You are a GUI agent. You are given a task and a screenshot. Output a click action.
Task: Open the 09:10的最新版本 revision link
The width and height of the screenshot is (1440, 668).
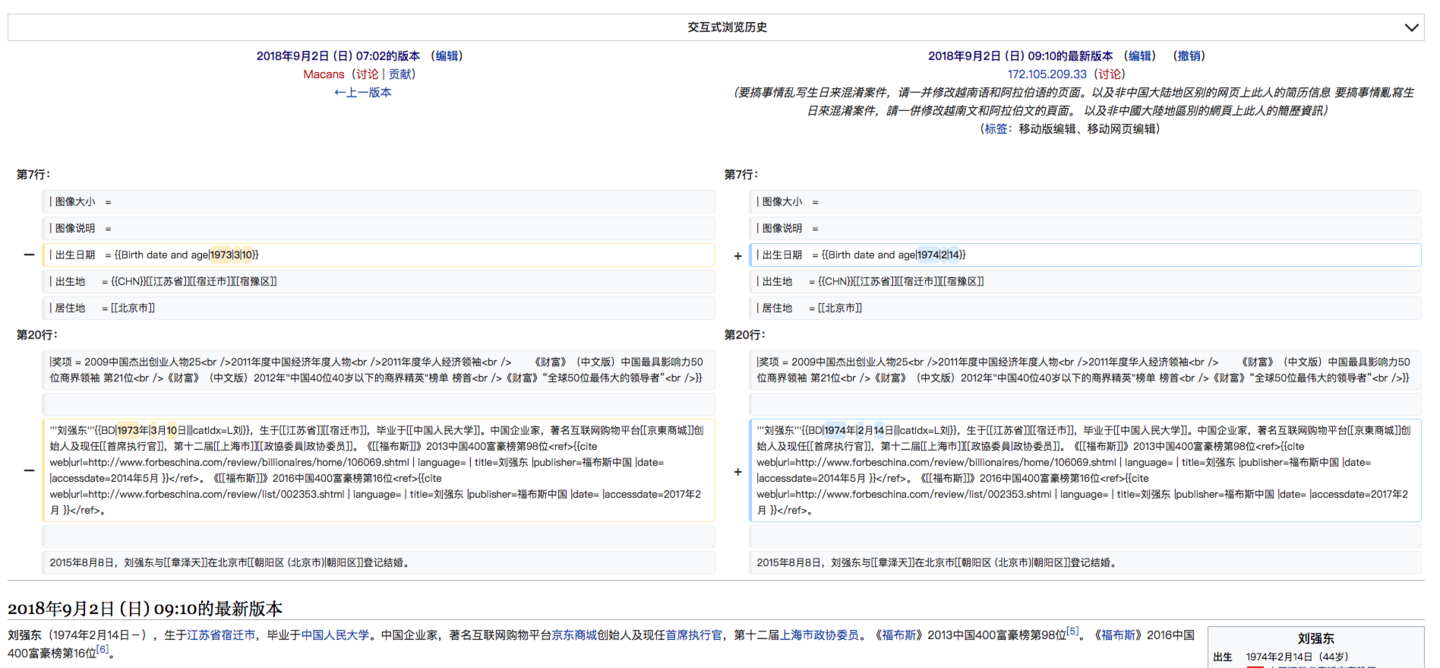(x=1020, y=56)
